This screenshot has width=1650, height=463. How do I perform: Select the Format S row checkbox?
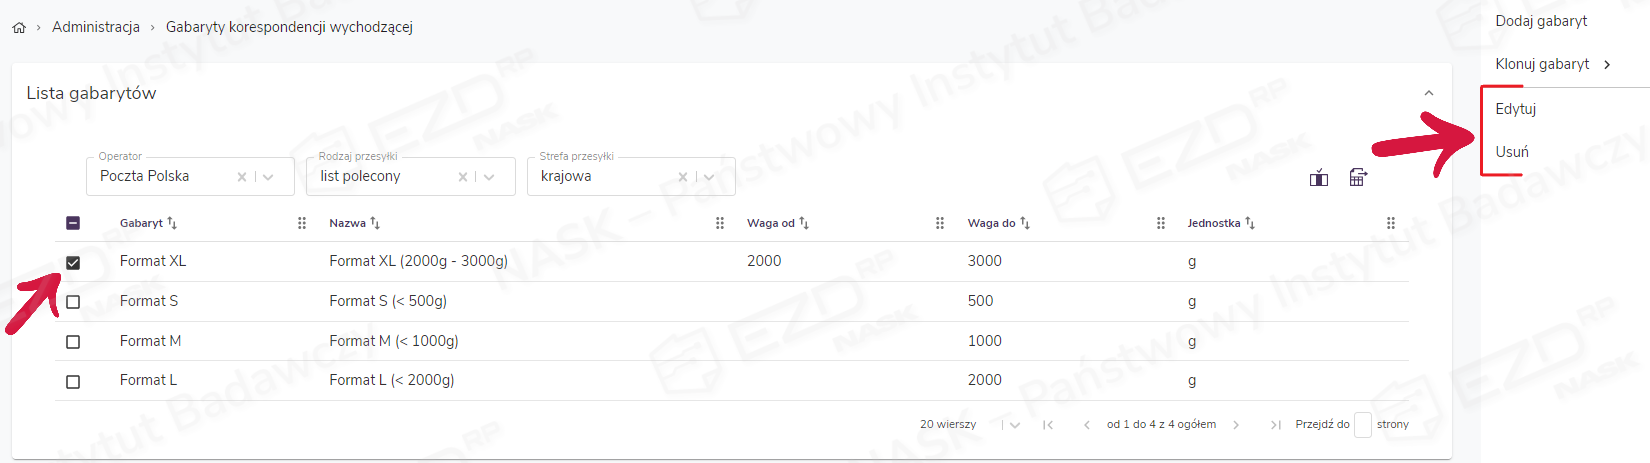(x=73, y=302)
